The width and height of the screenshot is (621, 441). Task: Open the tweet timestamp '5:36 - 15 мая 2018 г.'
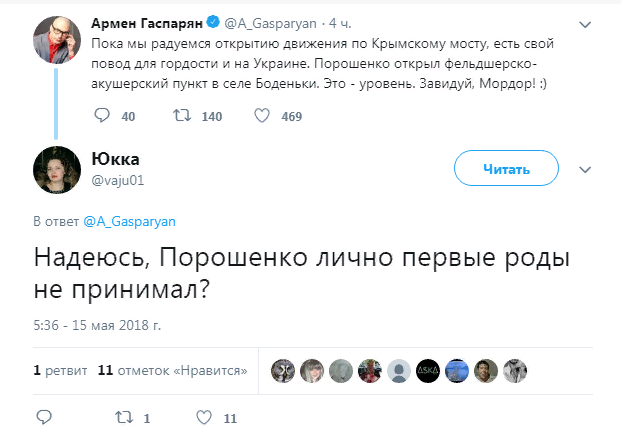[97, 325]
